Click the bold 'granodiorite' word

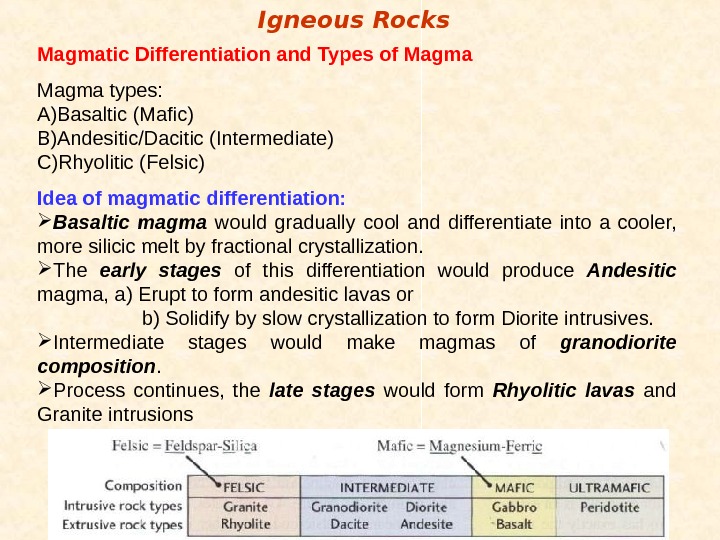[x=618, y=343]
